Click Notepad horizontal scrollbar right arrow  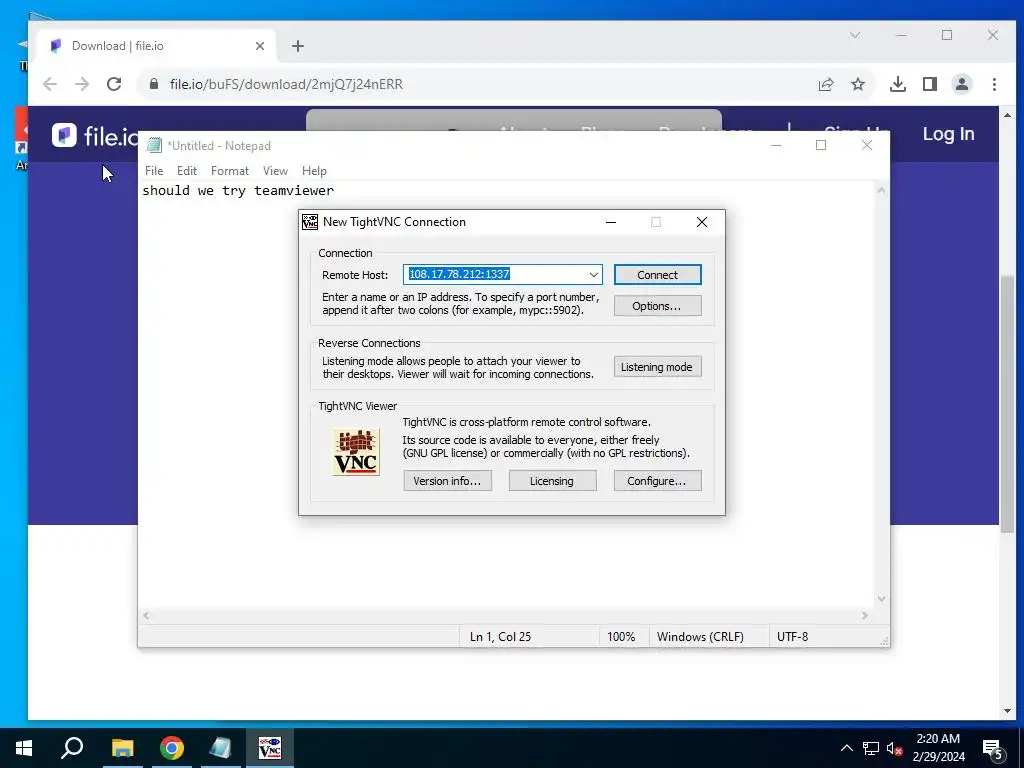coord(865,616)
